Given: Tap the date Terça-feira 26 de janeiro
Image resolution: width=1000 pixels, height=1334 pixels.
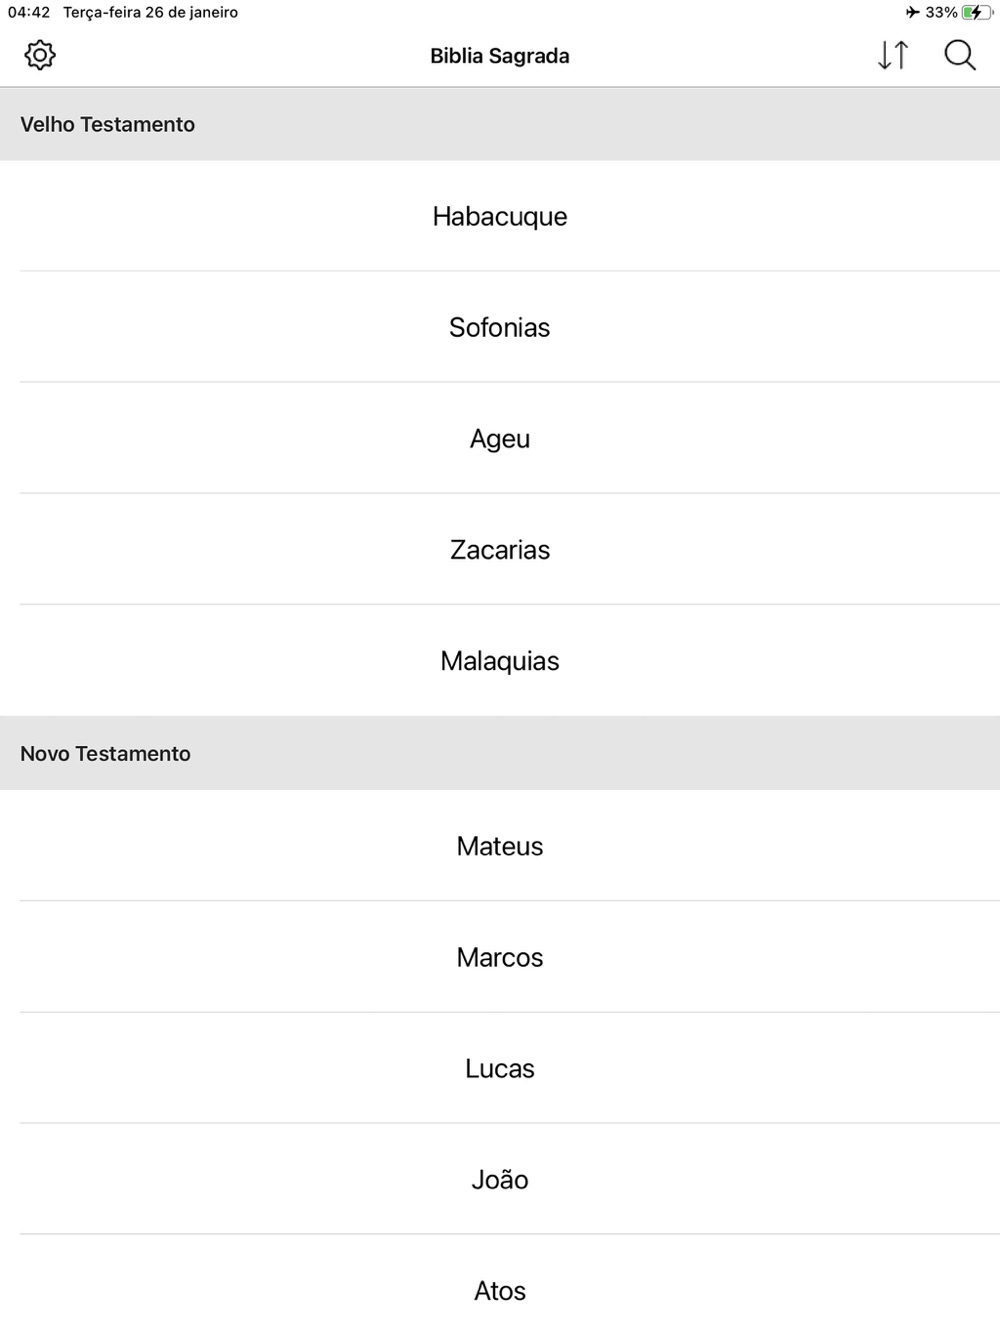Looking at the screenshot, I should [151, 13].
